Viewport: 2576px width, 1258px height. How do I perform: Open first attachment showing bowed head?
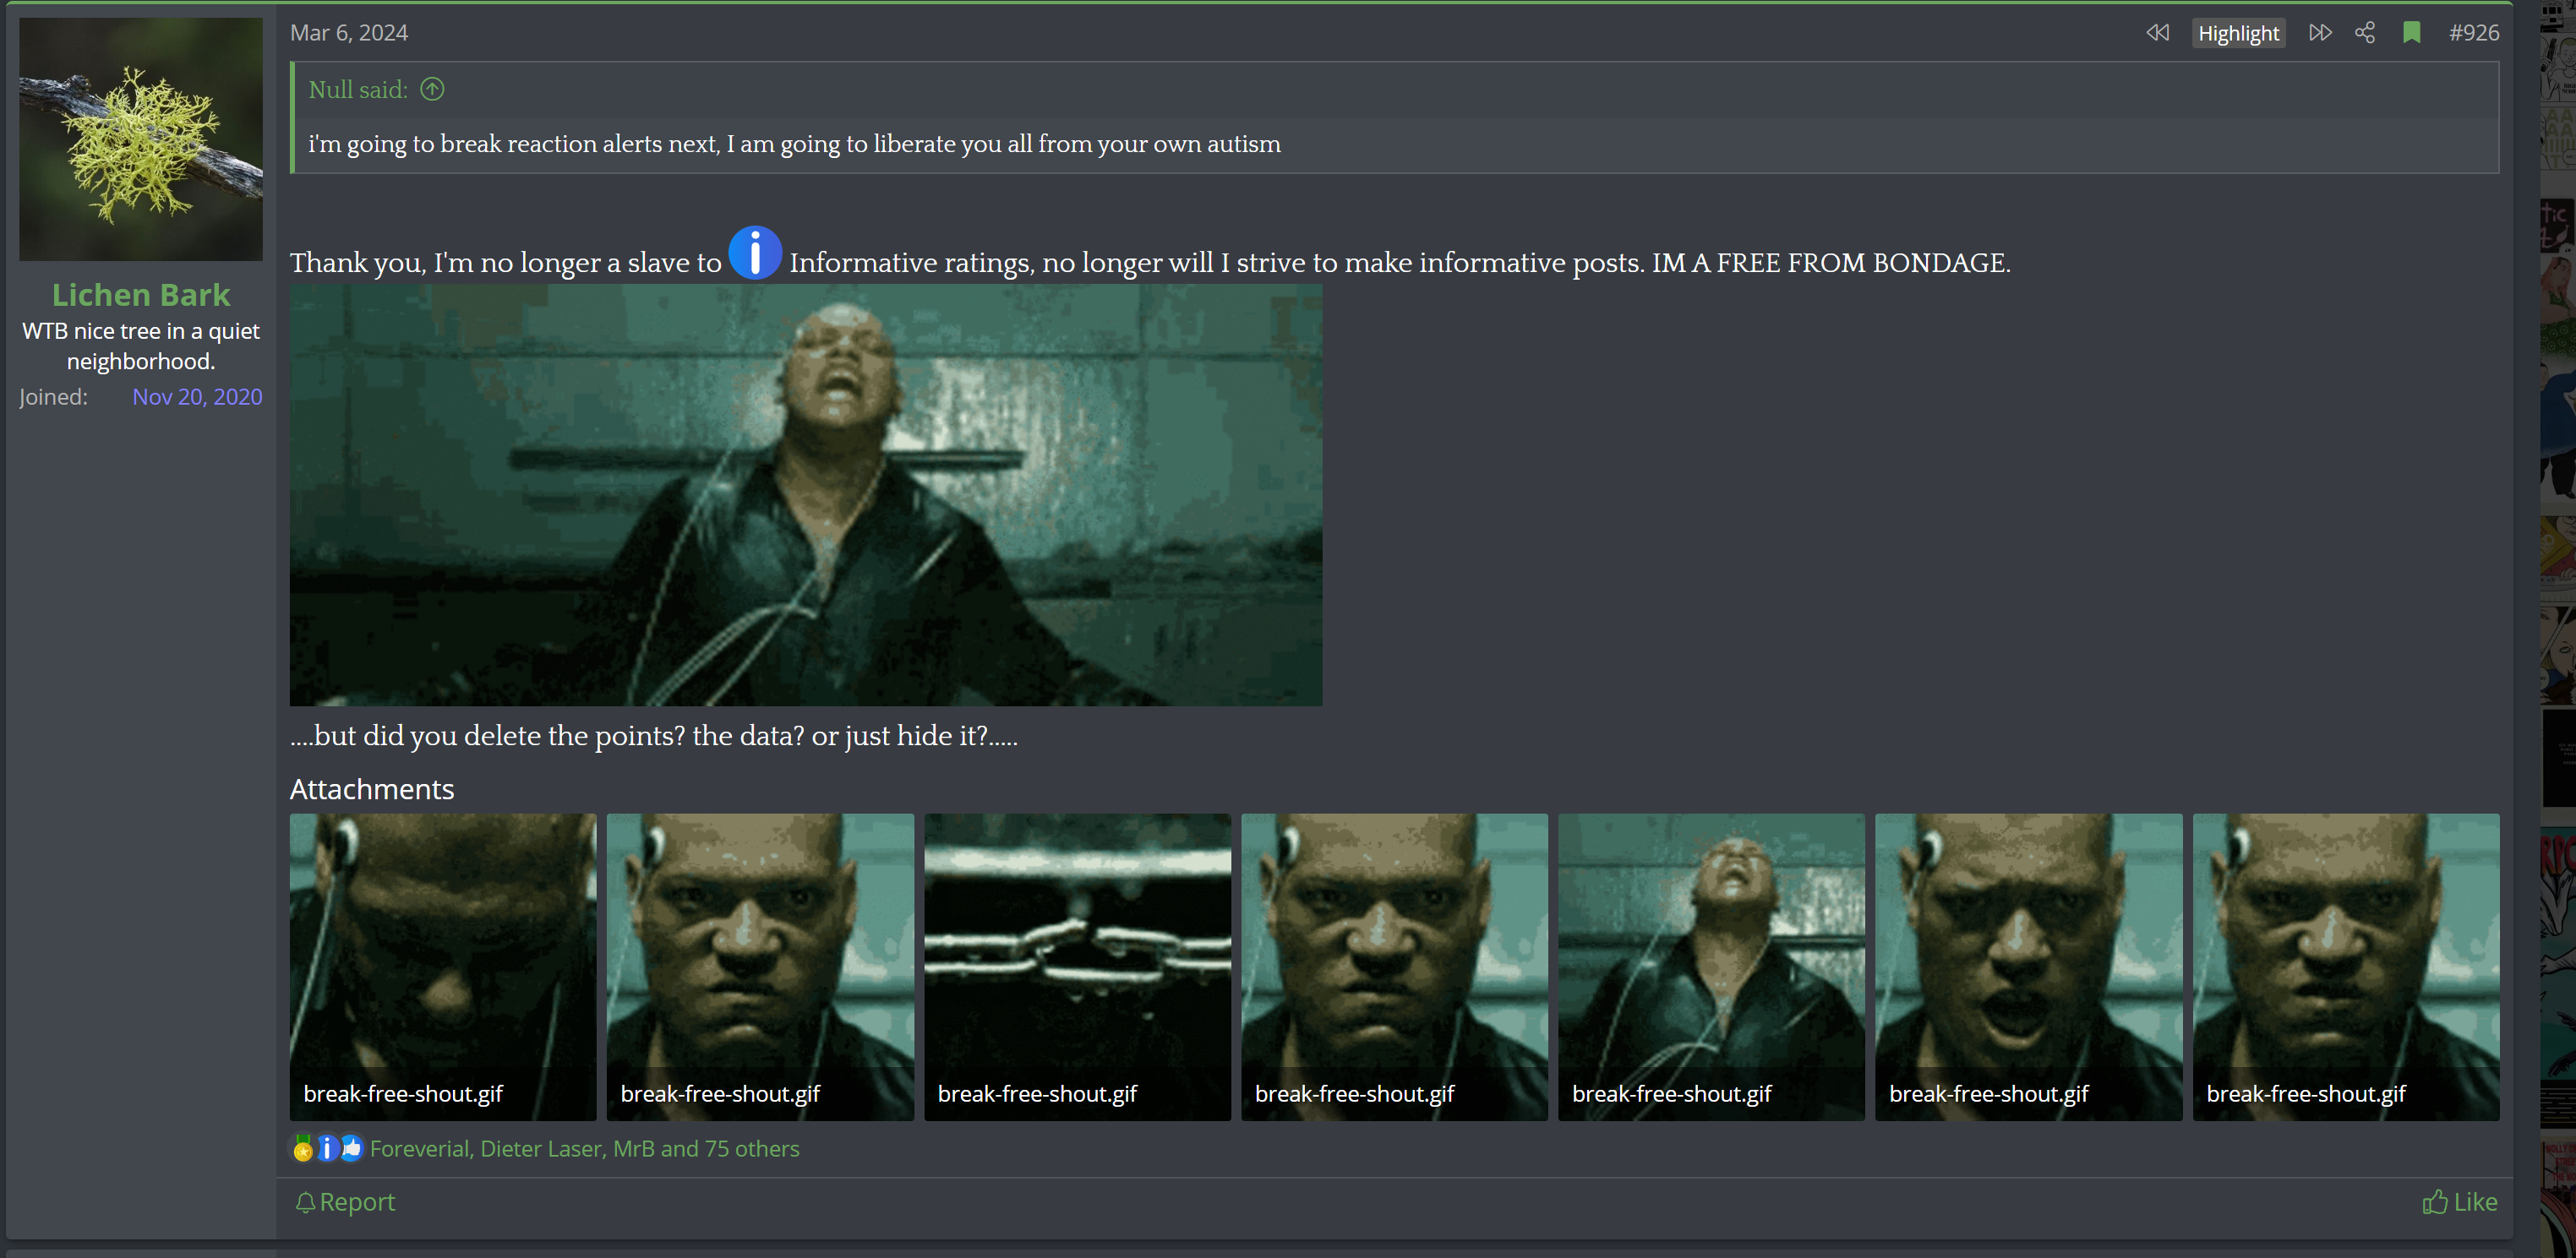point(443,967)
